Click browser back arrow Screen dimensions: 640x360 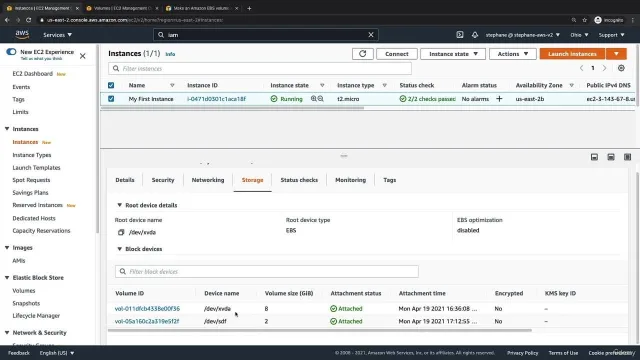tap(7, 20)
